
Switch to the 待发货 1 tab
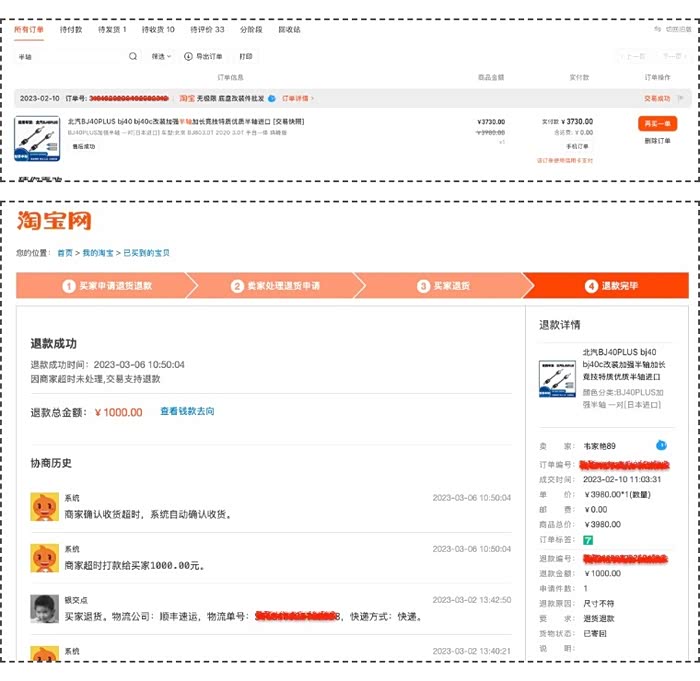(x=112, y=29)
